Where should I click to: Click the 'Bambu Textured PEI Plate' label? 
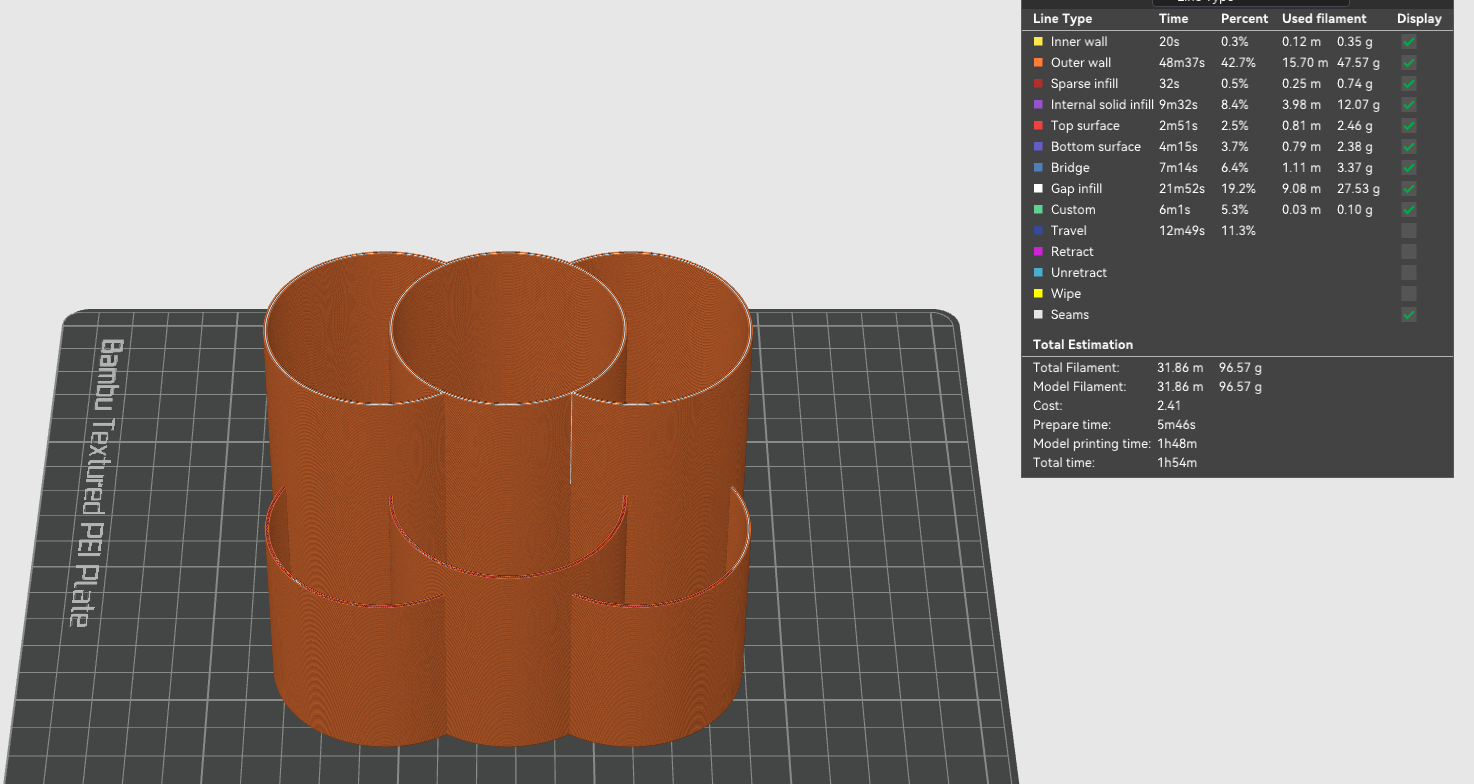point(98,483)
